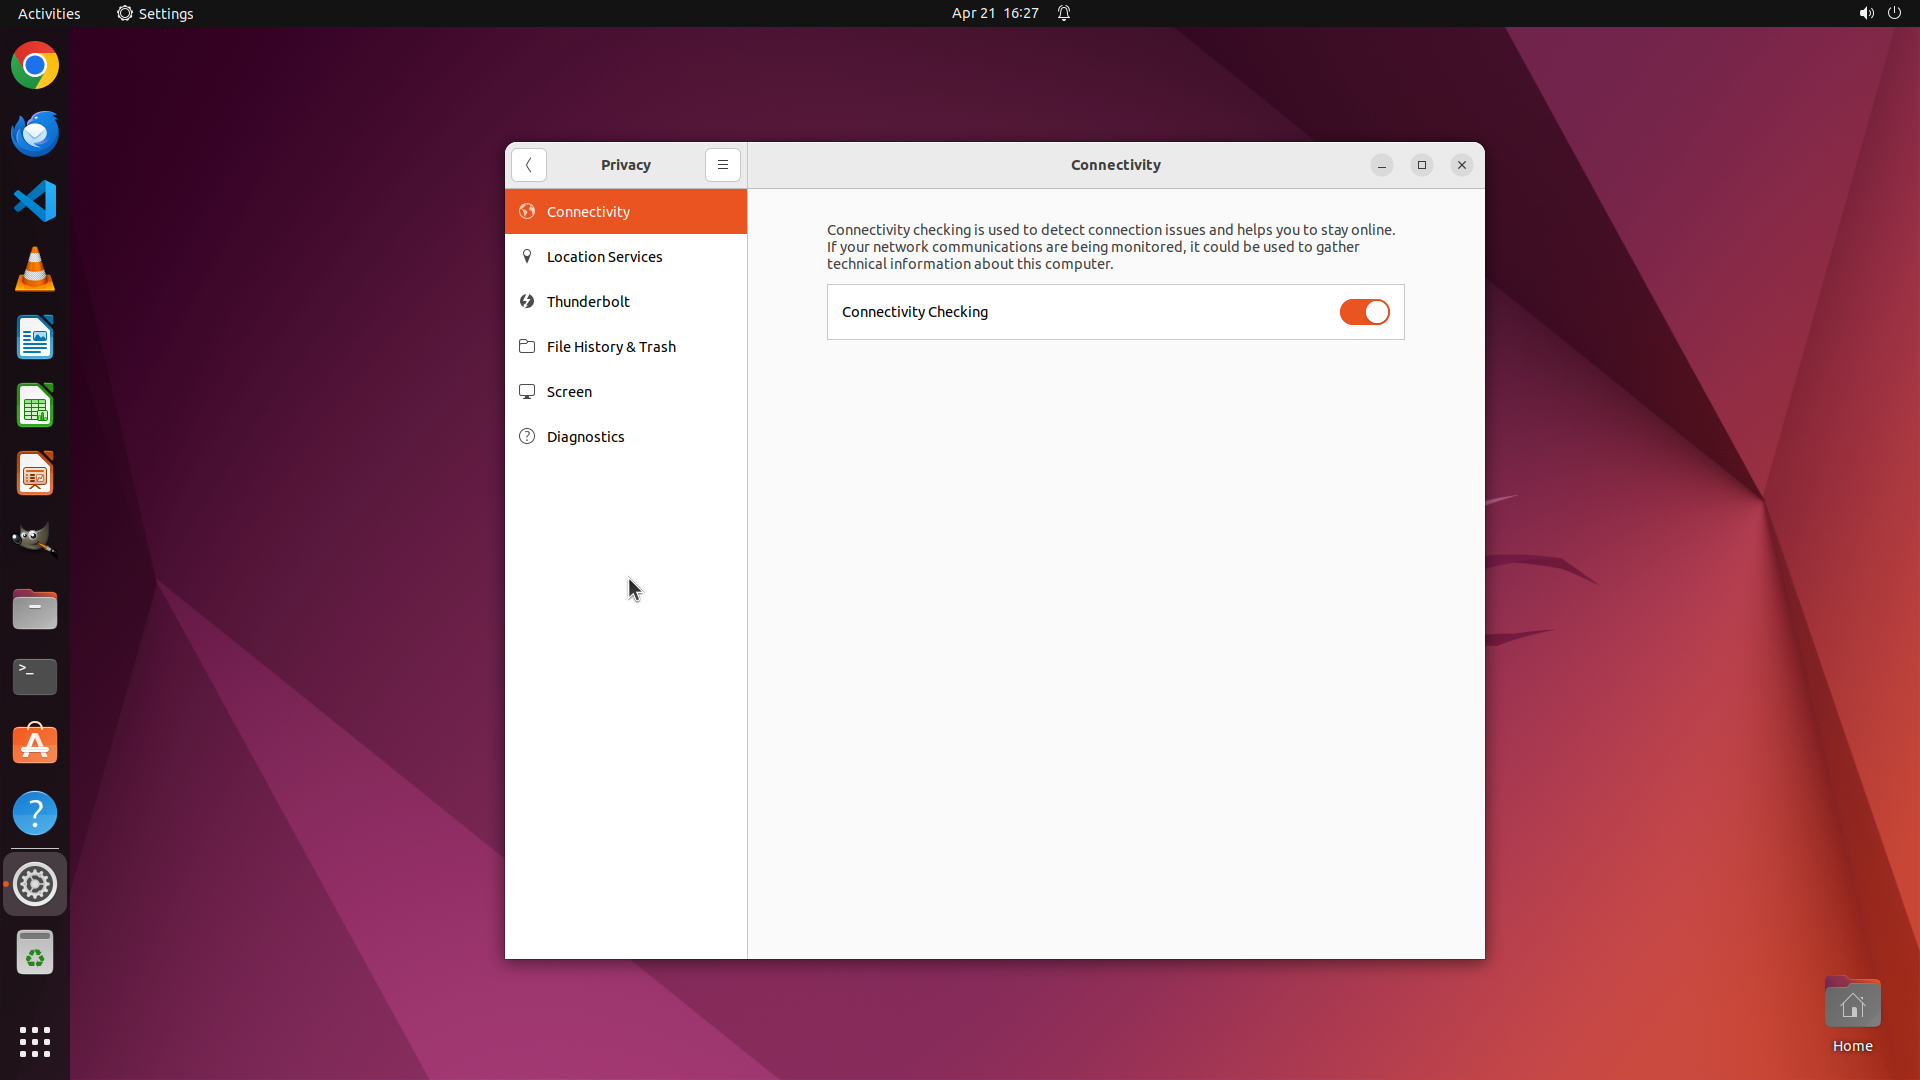This screenshot has height=1080, width=1920.
Task: Open the Settings app menu in top bar
Action: (x=155, y=13)
